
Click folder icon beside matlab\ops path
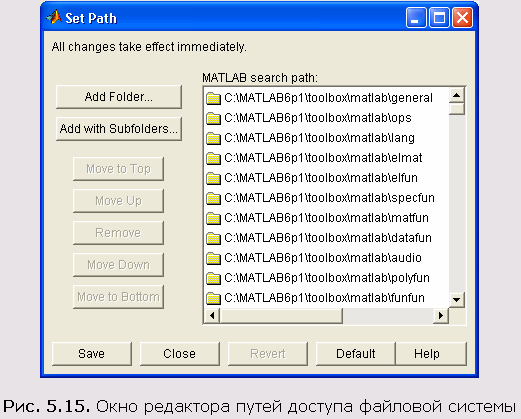coord(213,118)
